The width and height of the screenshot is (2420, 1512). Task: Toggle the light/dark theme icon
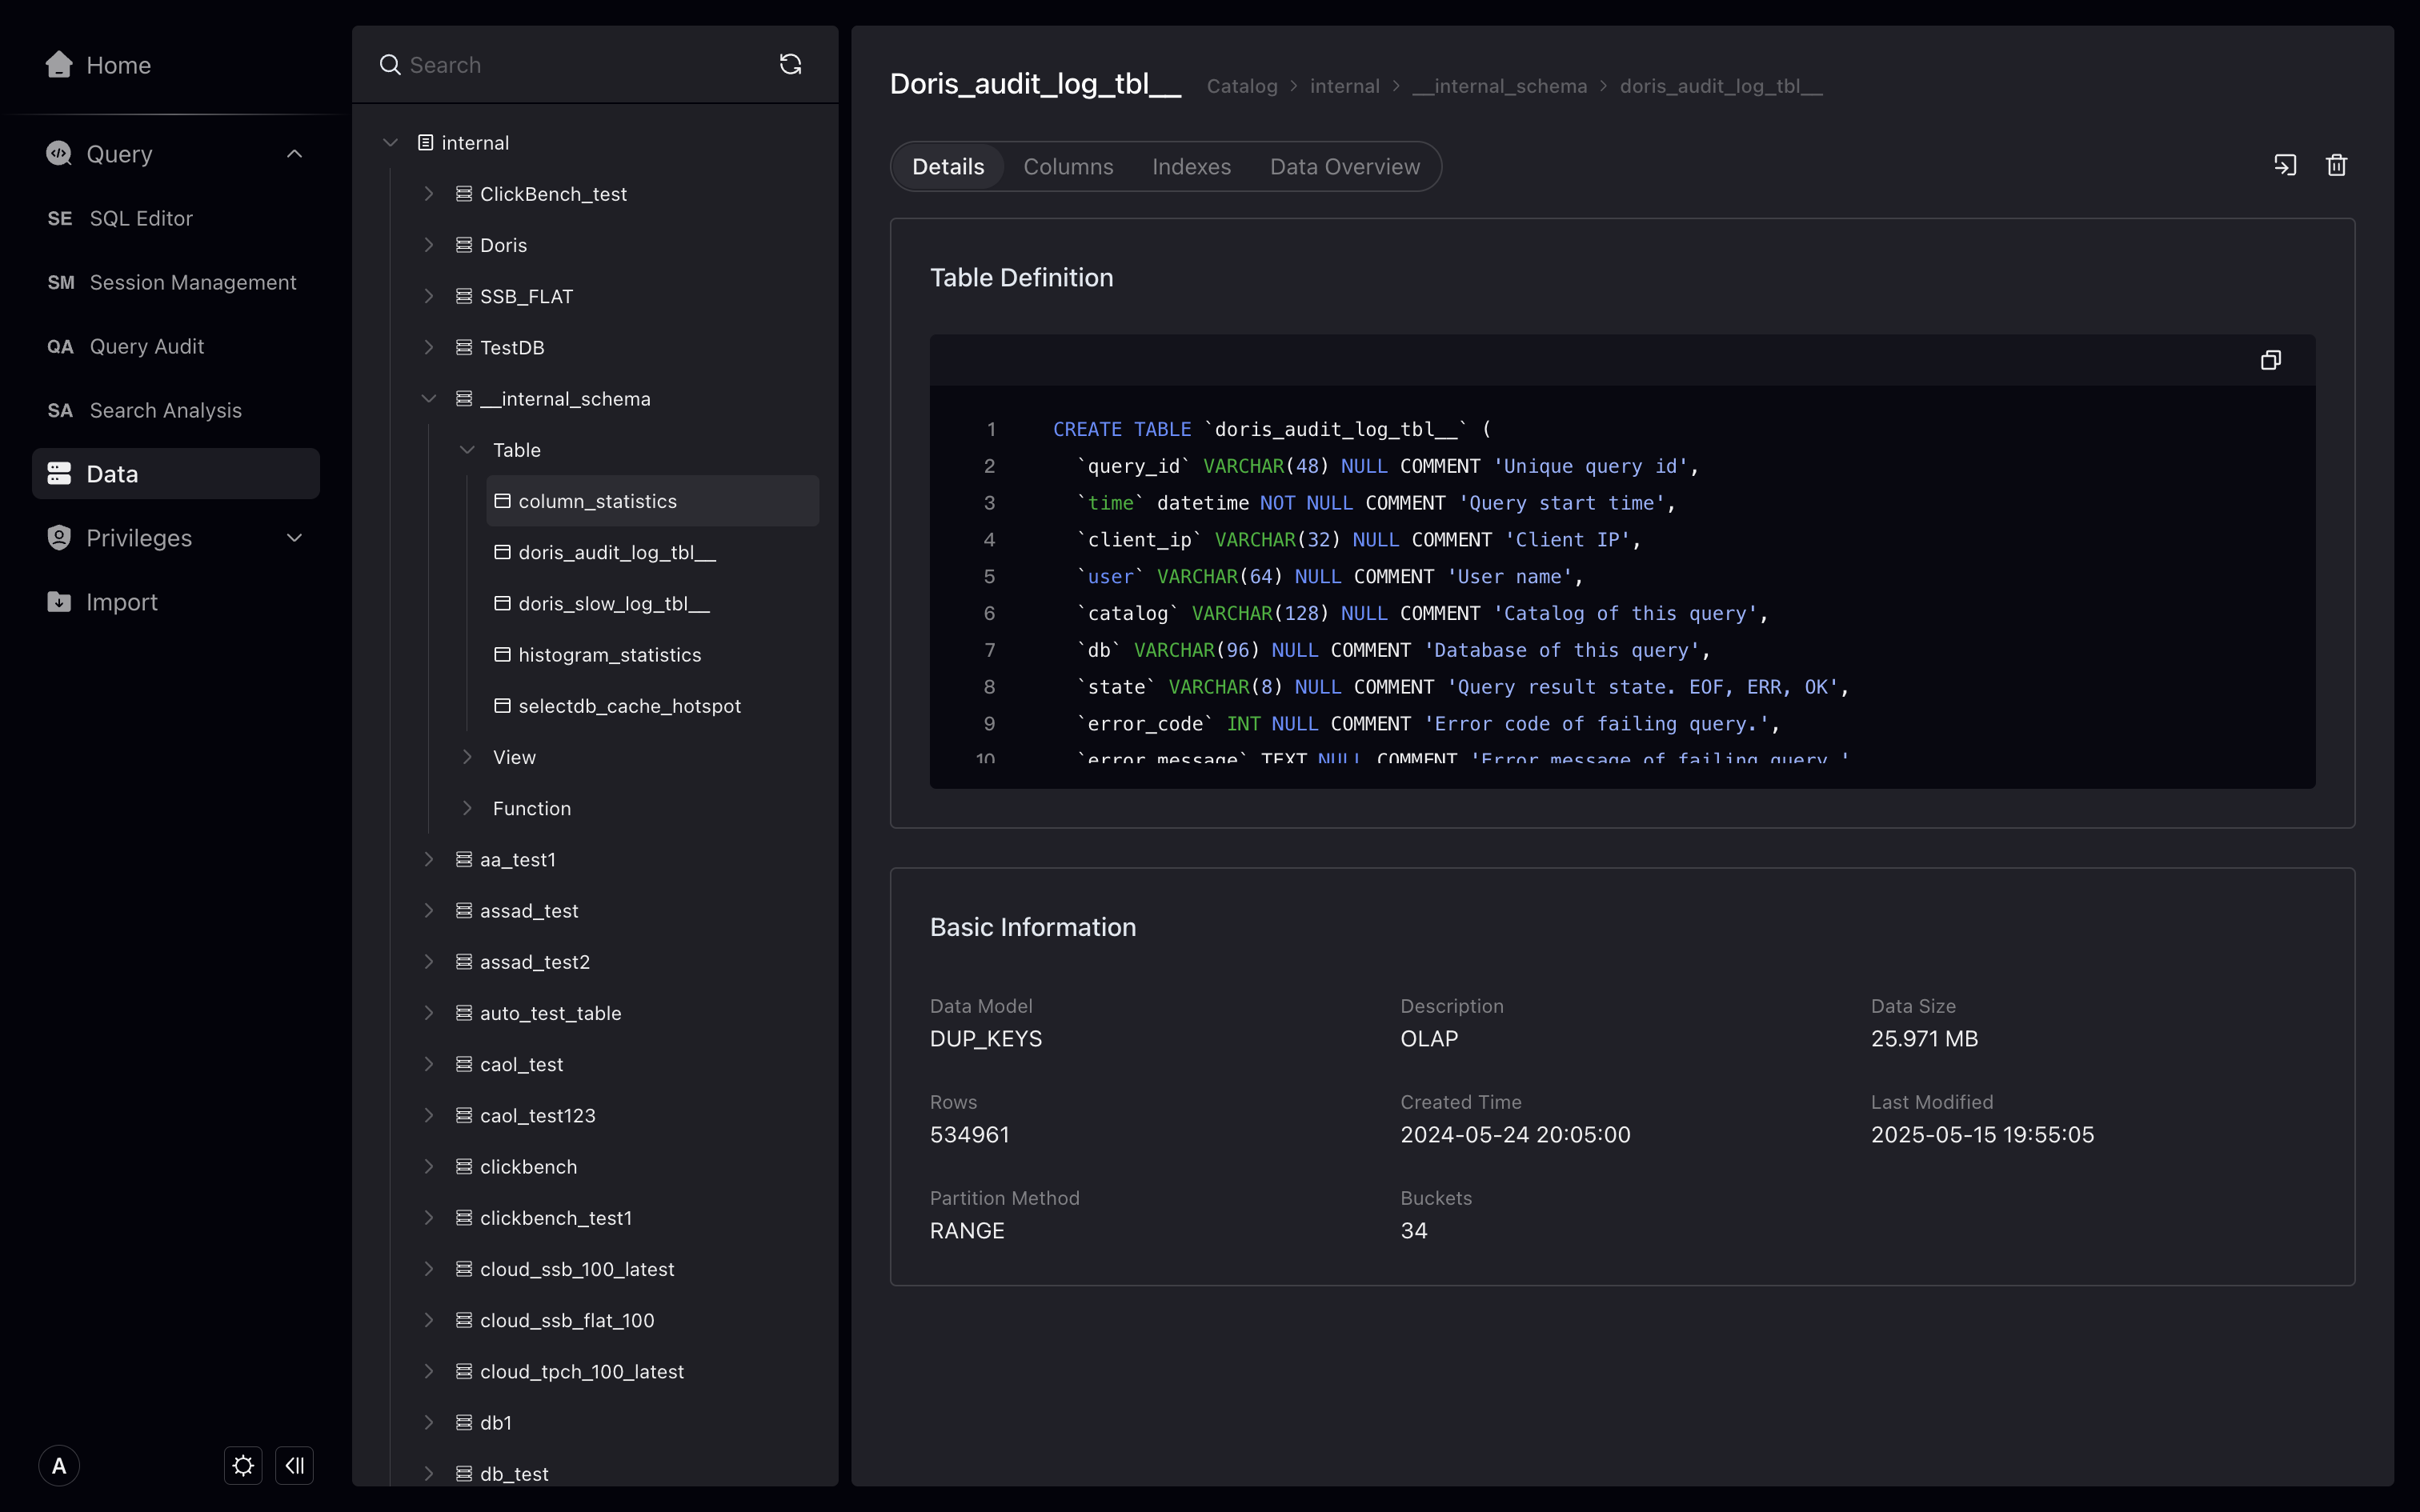pyautogui.click(x=243, y=1466)
